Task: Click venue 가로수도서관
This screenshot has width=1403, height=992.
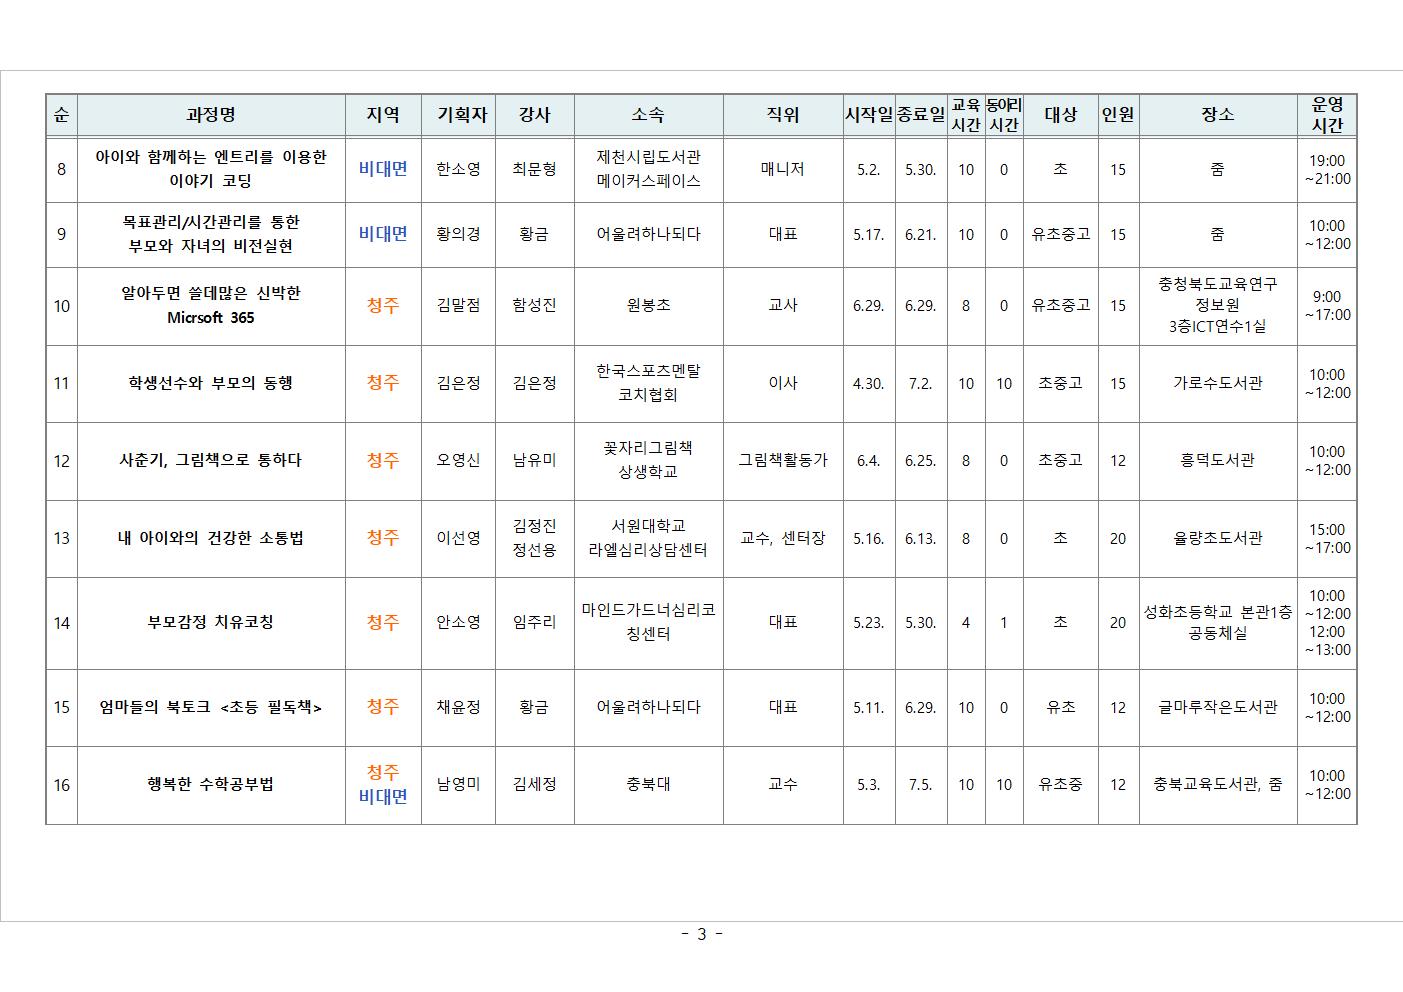Action: pos(1217,383)
